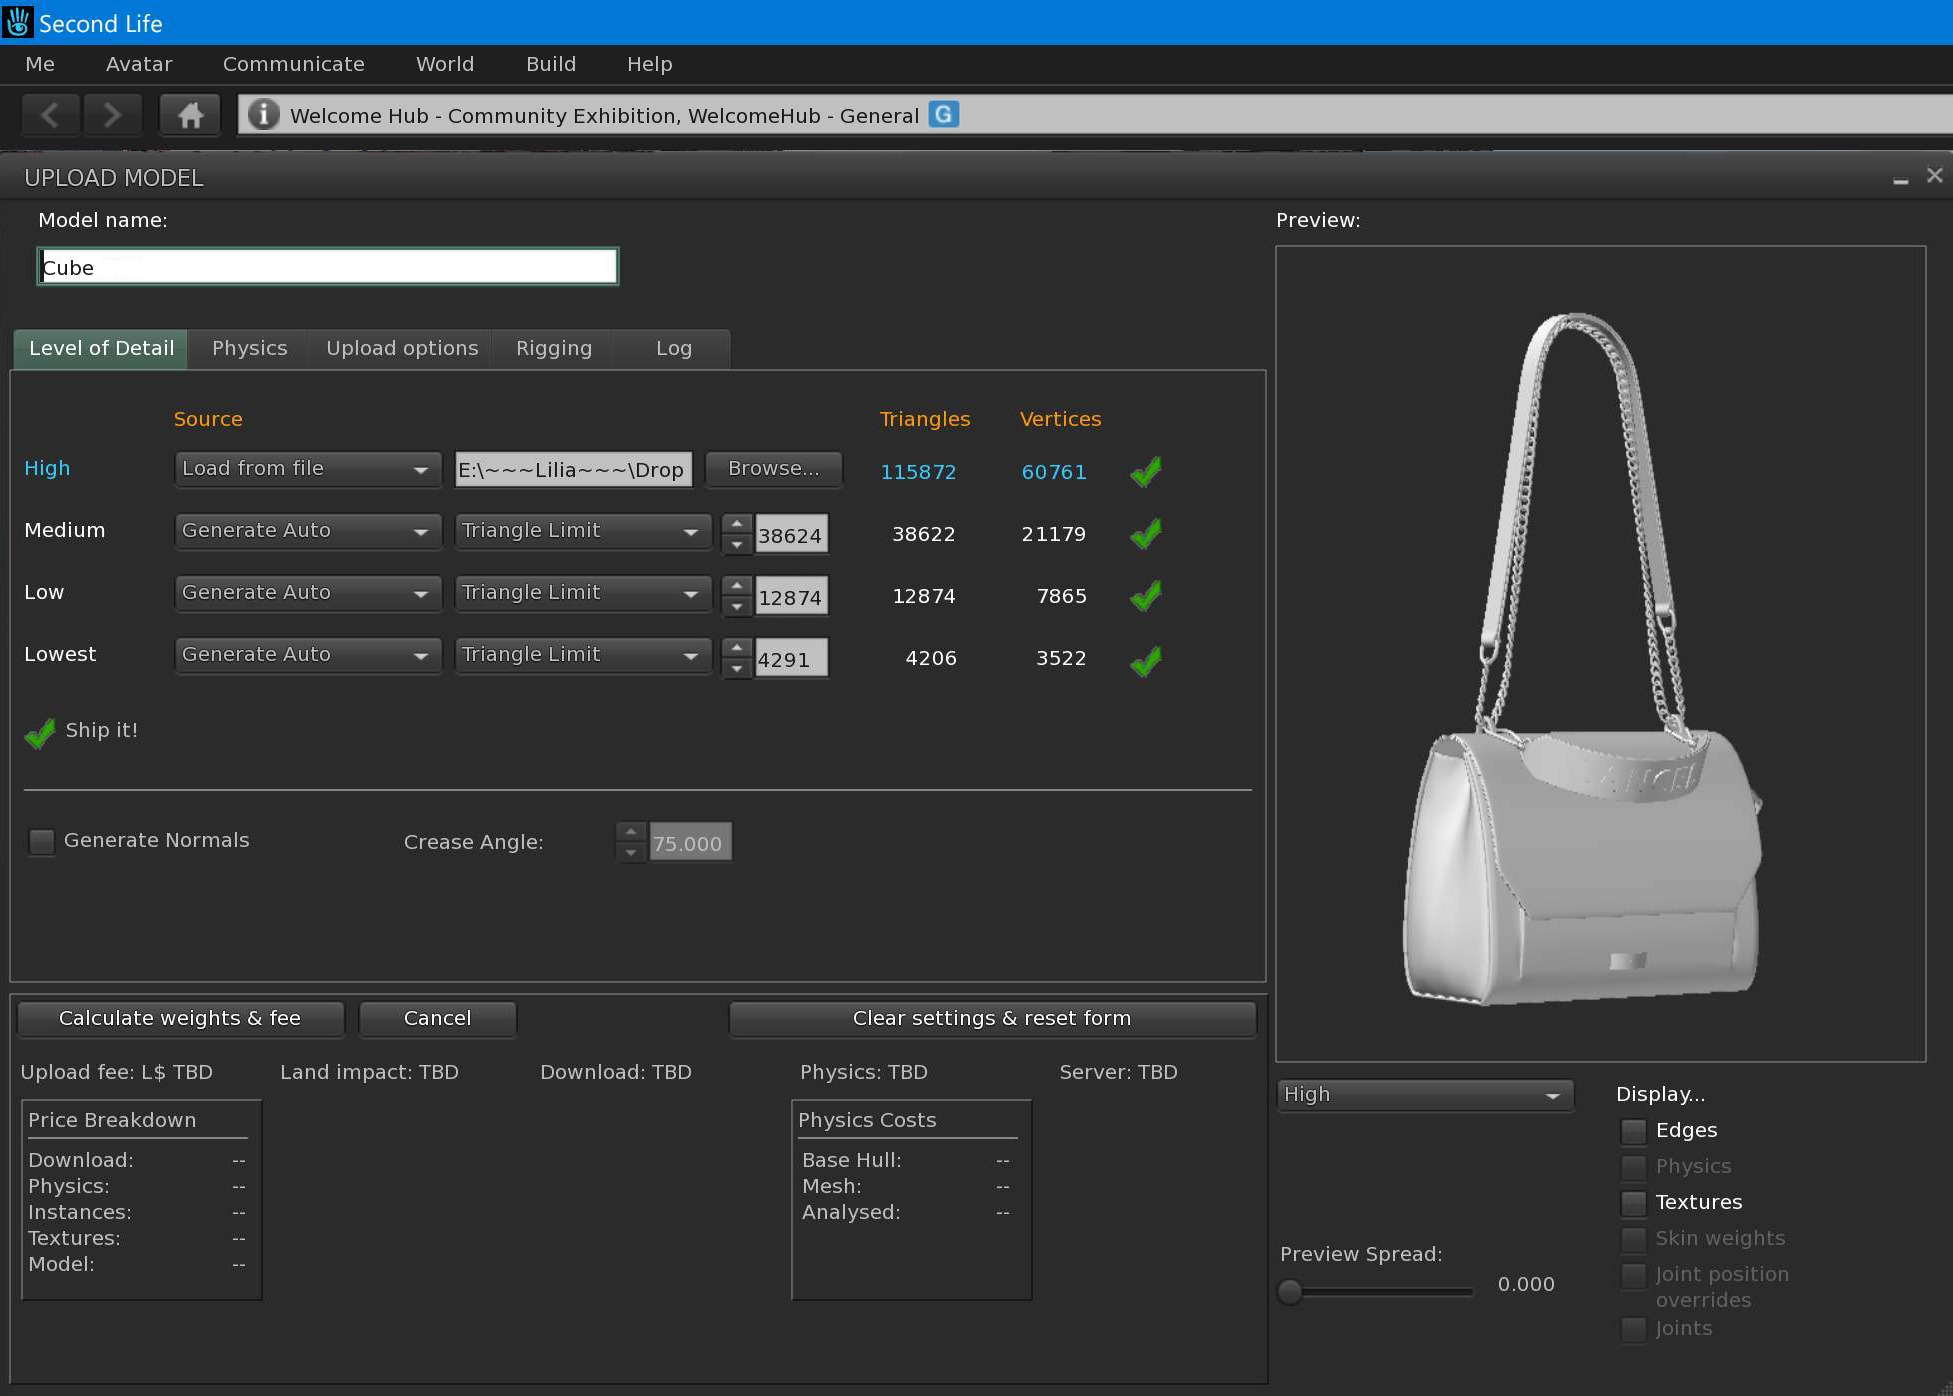Enable the Generate Normals checkbox
Image resolution: width=1953 pixels, height=1396 pixels.
(x=42, y=841)
